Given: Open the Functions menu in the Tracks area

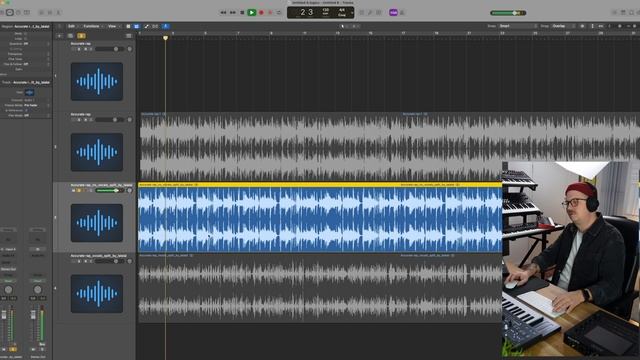Looking at the screenshot, I should point(92,26).
